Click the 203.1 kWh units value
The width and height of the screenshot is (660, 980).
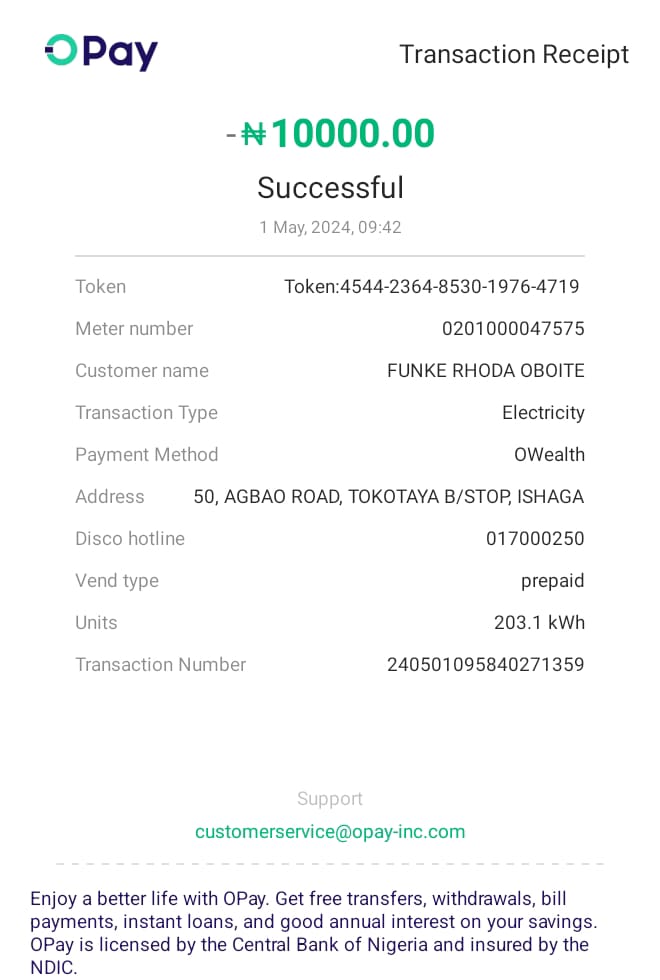(539, 623)
